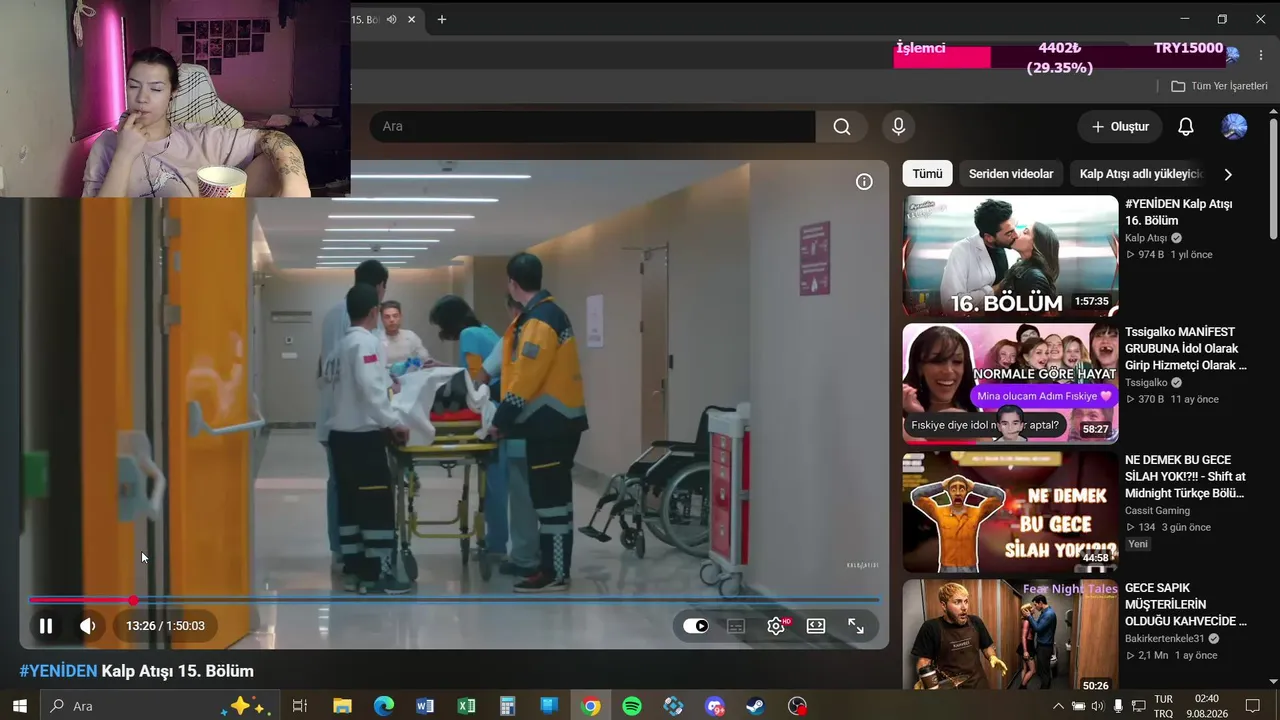Open the Chrome three-dot menu
1280x720 pixels.
pos(1261,55)
